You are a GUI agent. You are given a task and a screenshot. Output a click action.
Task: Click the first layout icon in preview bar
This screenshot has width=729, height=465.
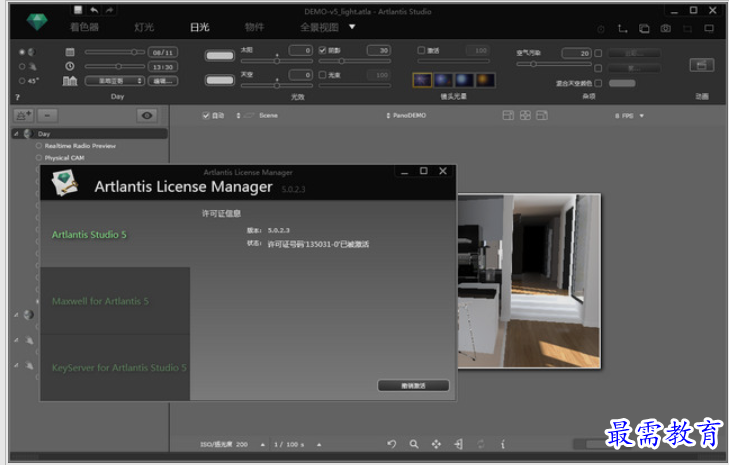pos(508,115)
